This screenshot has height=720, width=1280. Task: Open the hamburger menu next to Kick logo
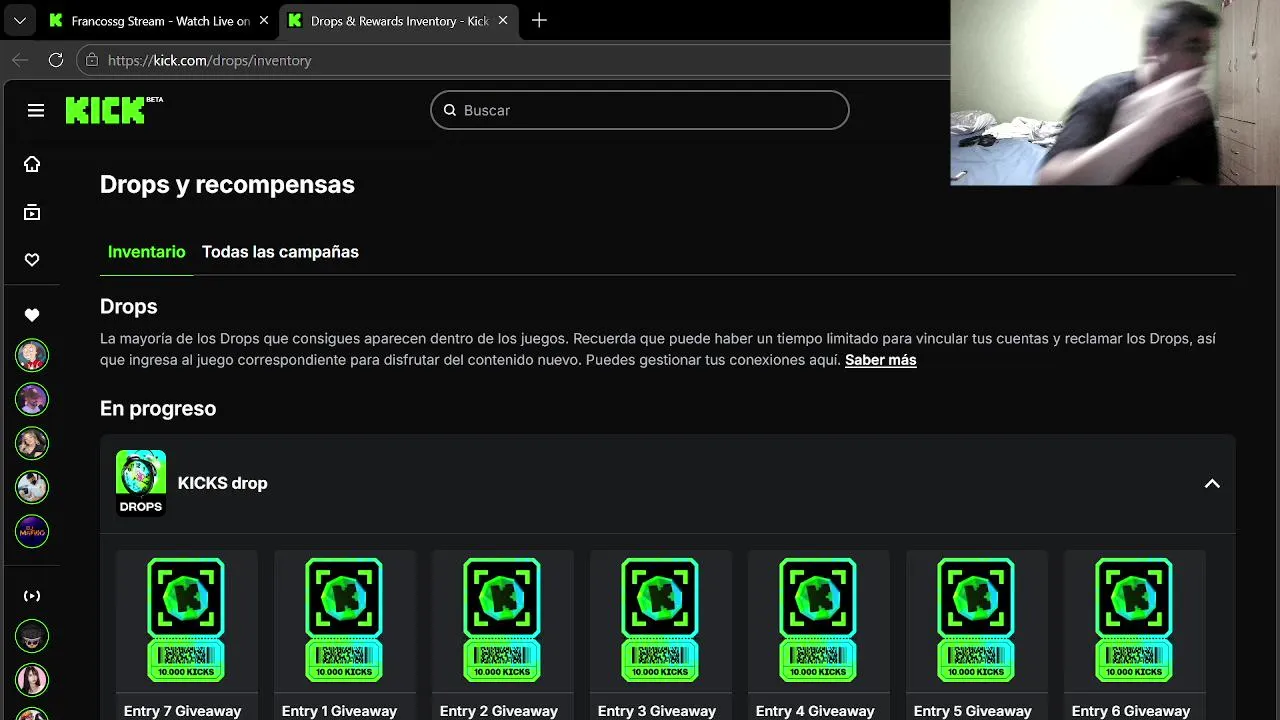(36, 110)
